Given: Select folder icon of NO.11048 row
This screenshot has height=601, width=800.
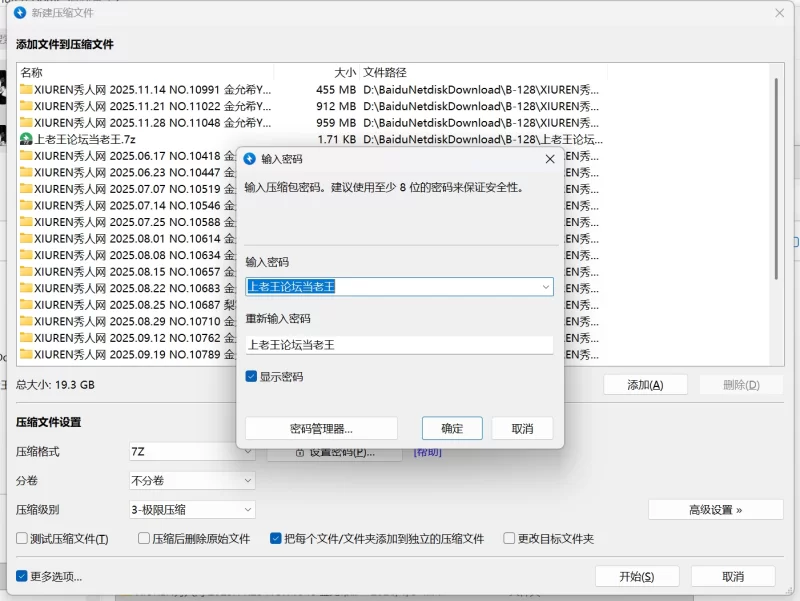Looking at the screenshot, I should coord(26,122).
